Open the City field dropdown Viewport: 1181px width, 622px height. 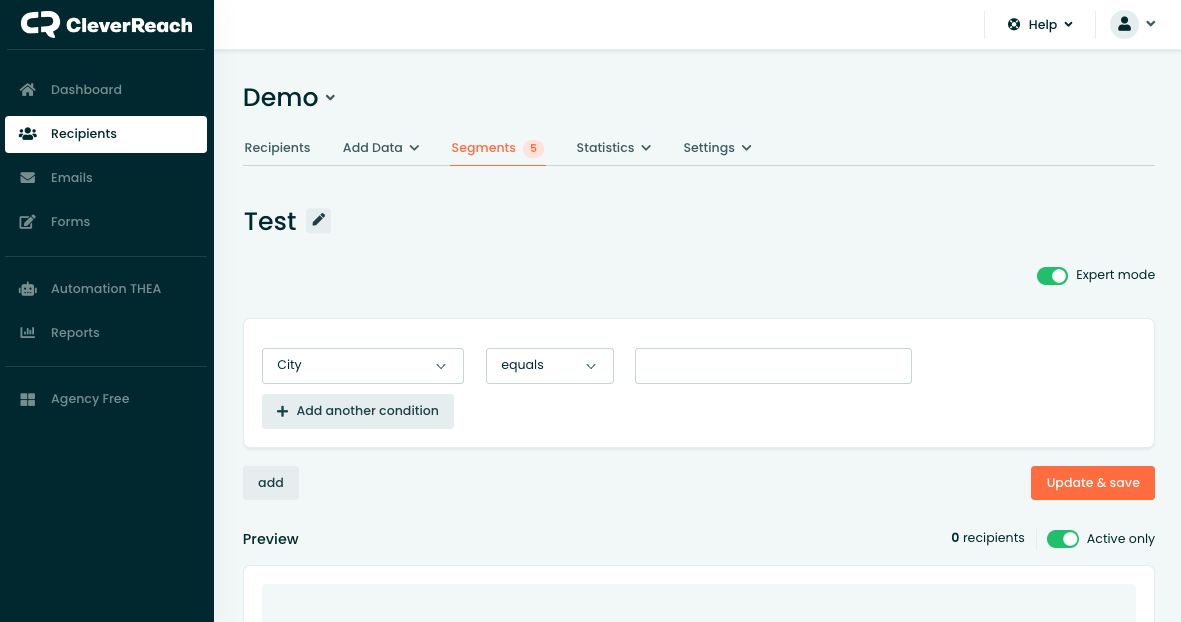coord(362,366)
